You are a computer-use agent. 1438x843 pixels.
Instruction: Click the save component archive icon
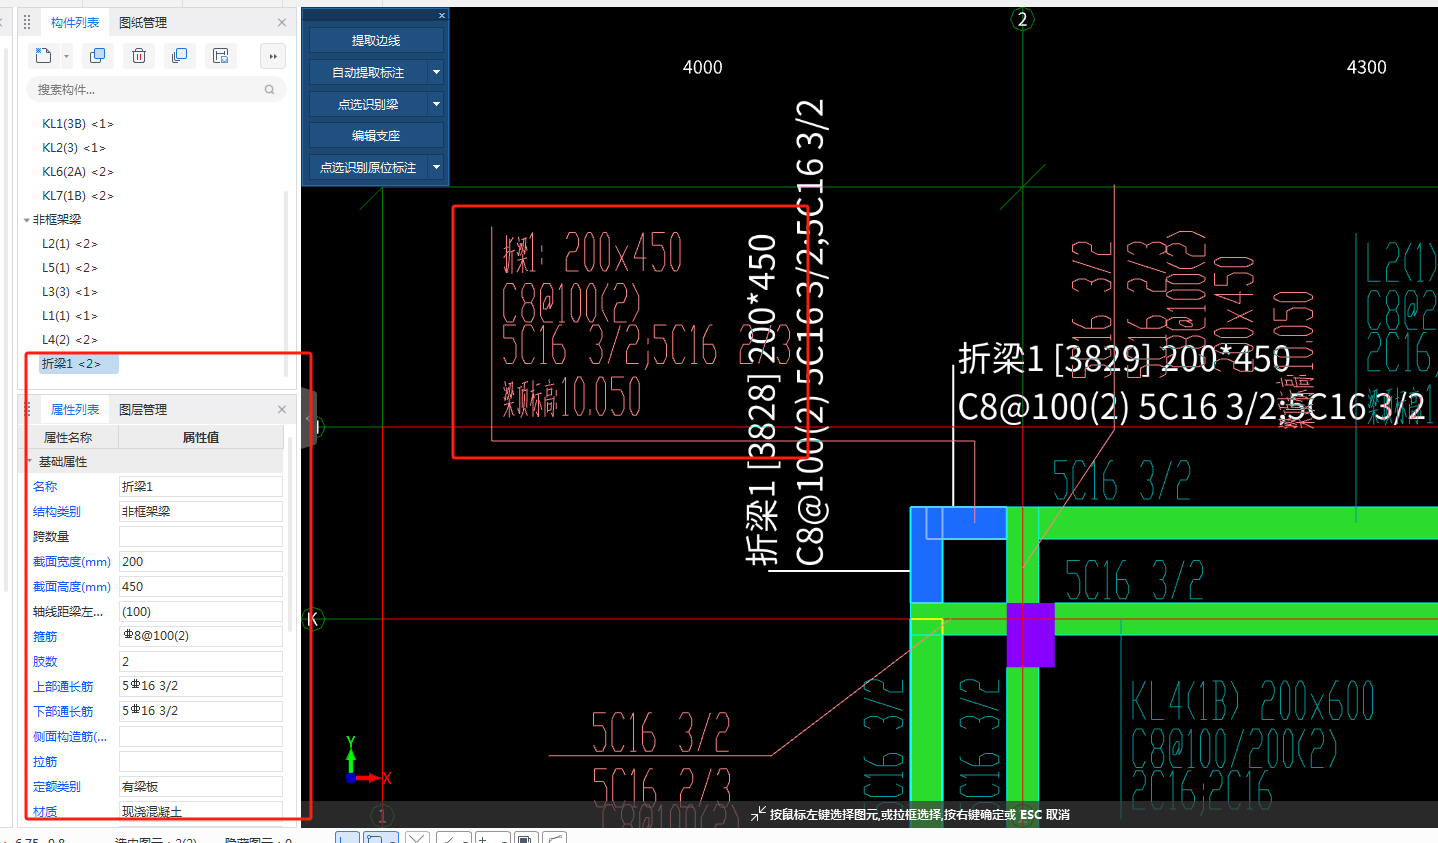coord(221,56)
